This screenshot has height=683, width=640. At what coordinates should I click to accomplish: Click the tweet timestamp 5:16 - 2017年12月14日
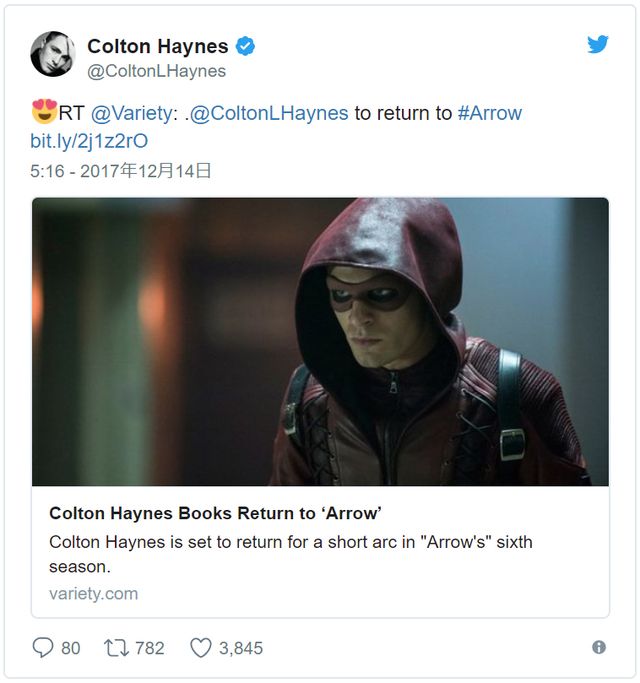click(121, 171)
